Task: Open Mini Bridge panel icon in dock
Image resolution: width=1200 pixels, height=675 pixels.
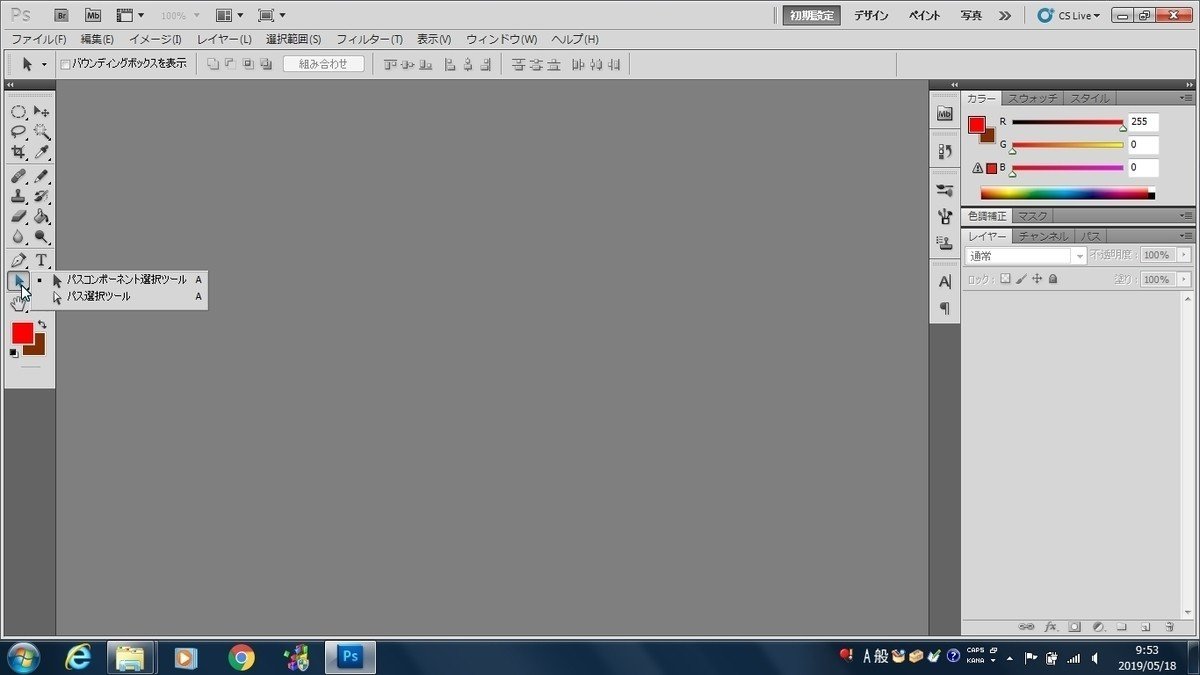Action: [944, 113]
